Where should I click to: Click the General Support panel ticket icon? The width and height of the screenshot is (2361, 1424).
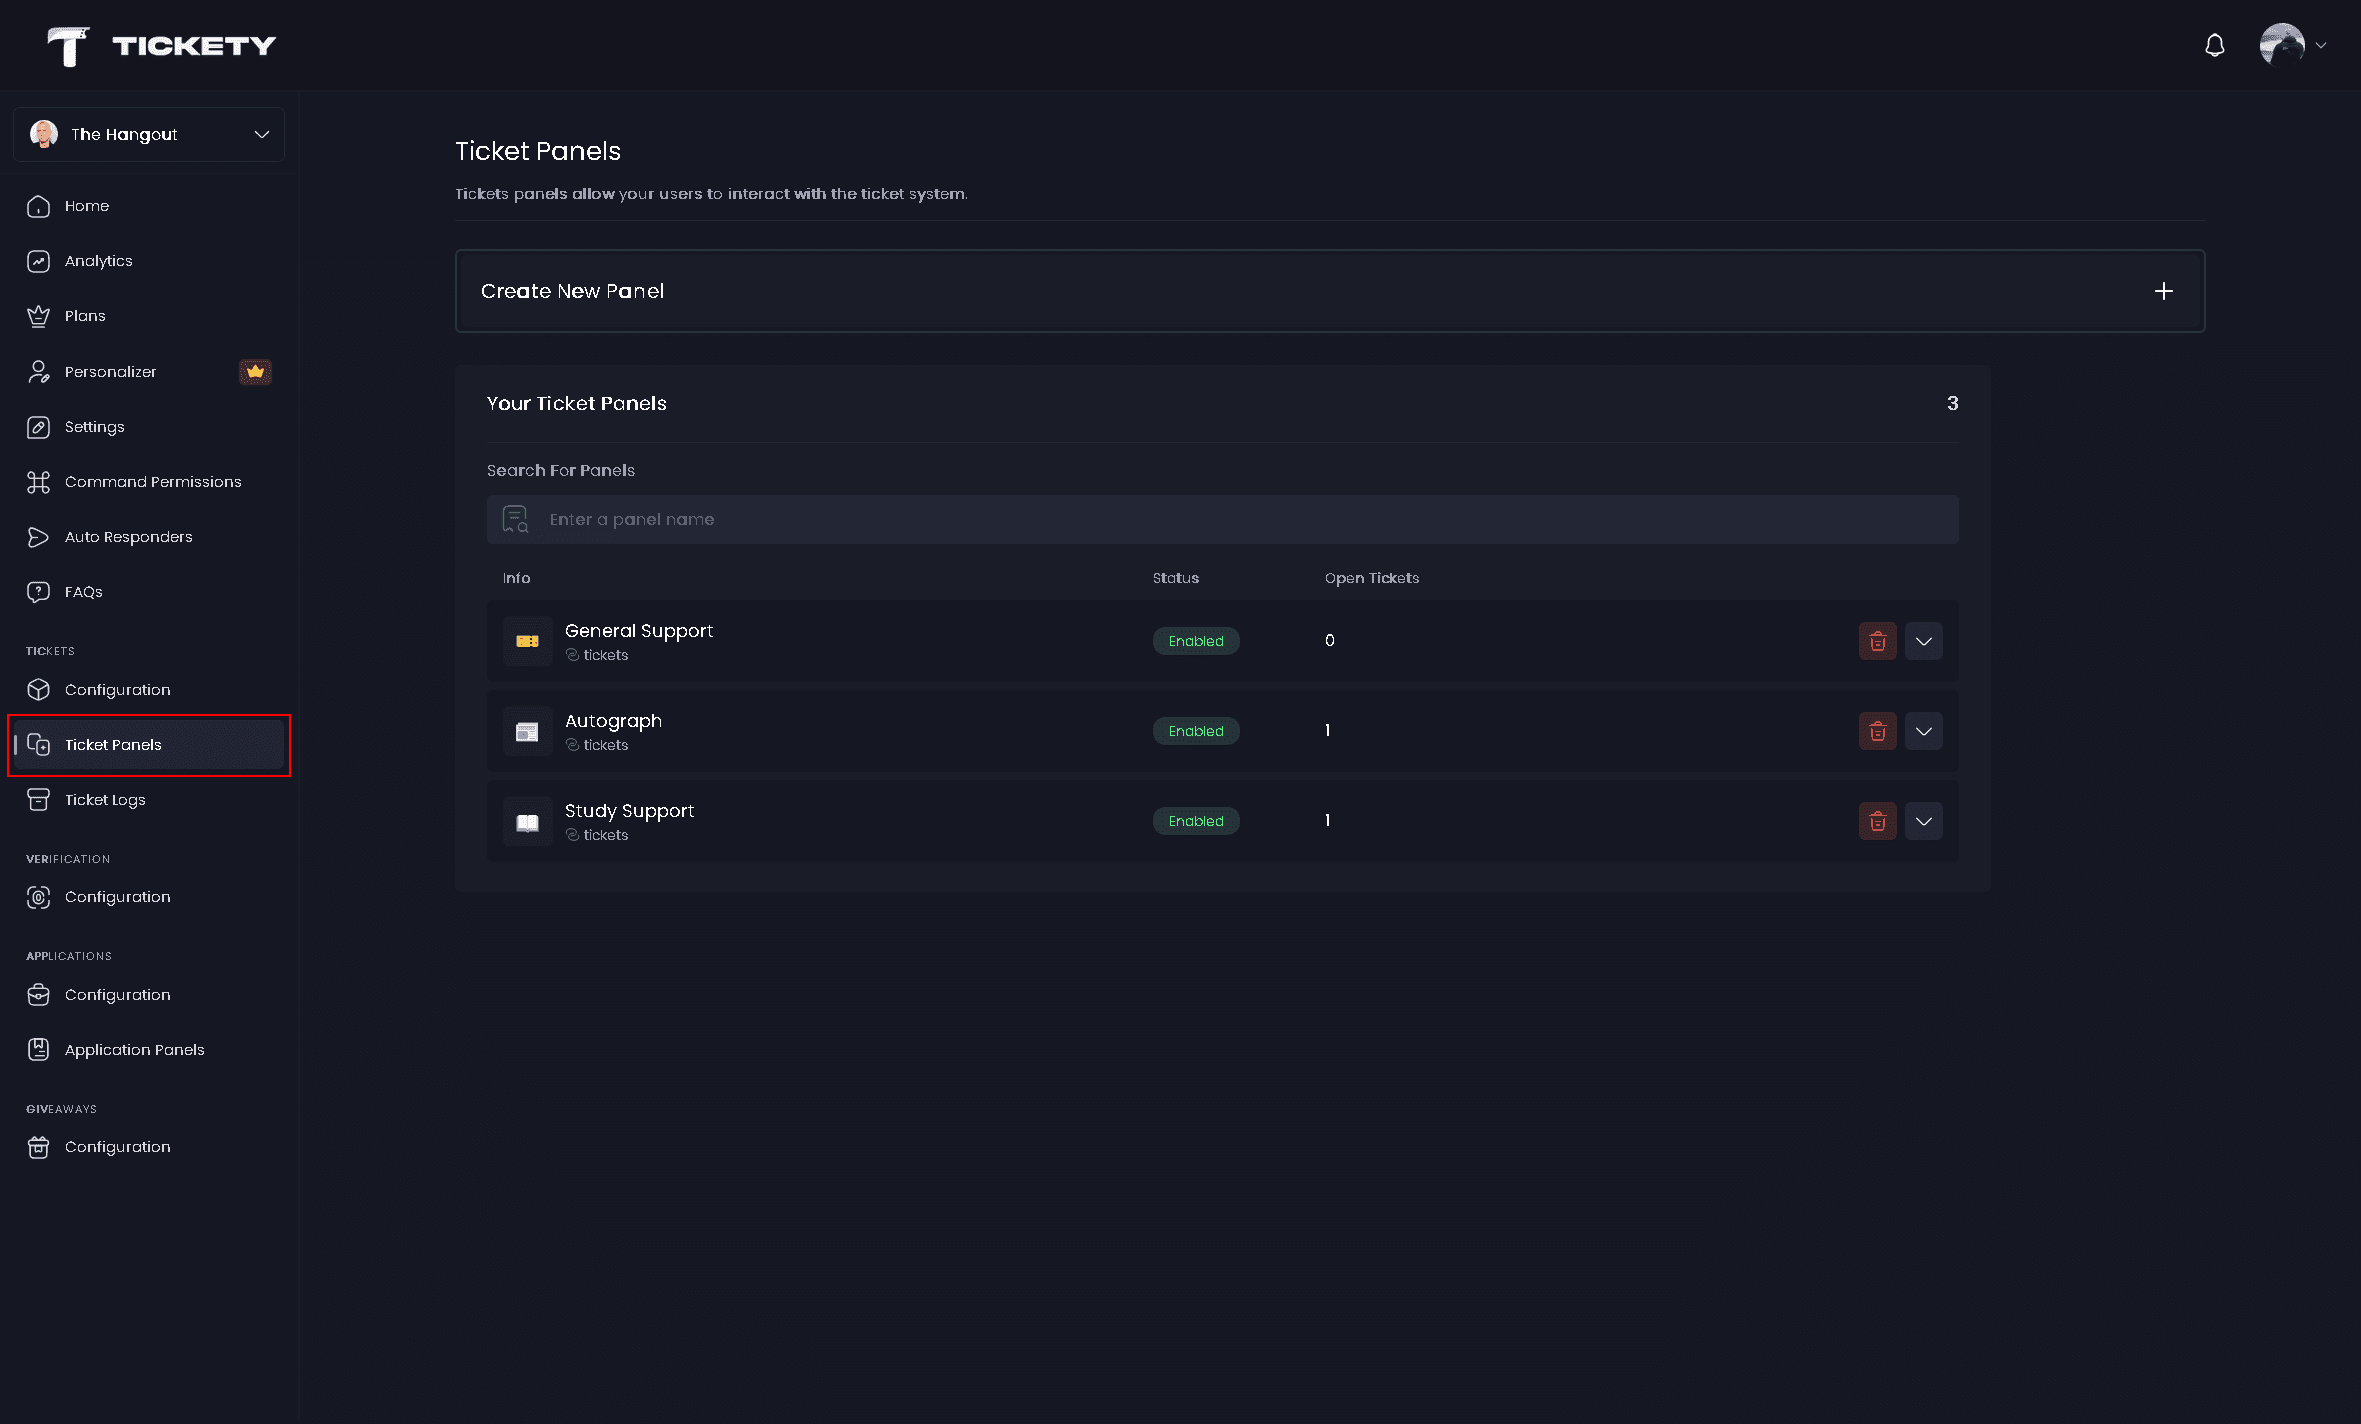click(x=527, y=640)
